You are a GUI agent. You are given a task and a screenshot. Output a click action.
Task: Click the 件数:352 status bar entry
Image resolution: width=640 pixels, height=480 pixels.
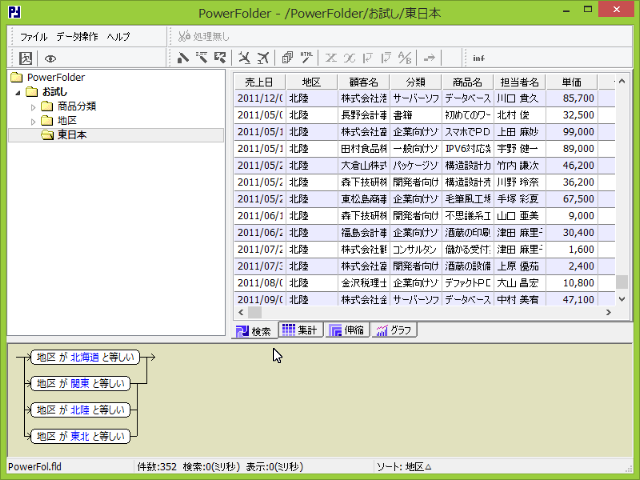pos(157,467)
